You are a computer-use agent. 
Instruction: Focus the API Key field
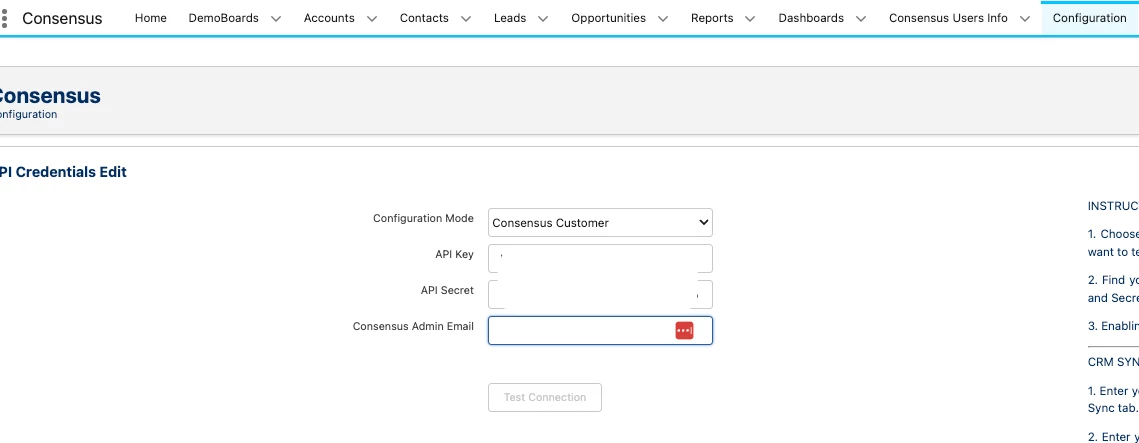click(600, 258)
